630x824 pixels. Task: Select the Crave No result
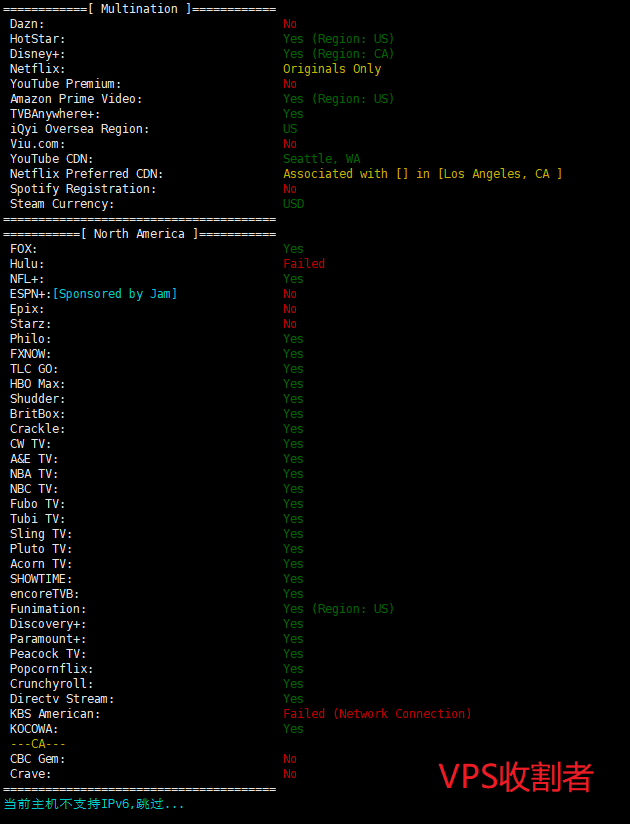click(290, 774)
